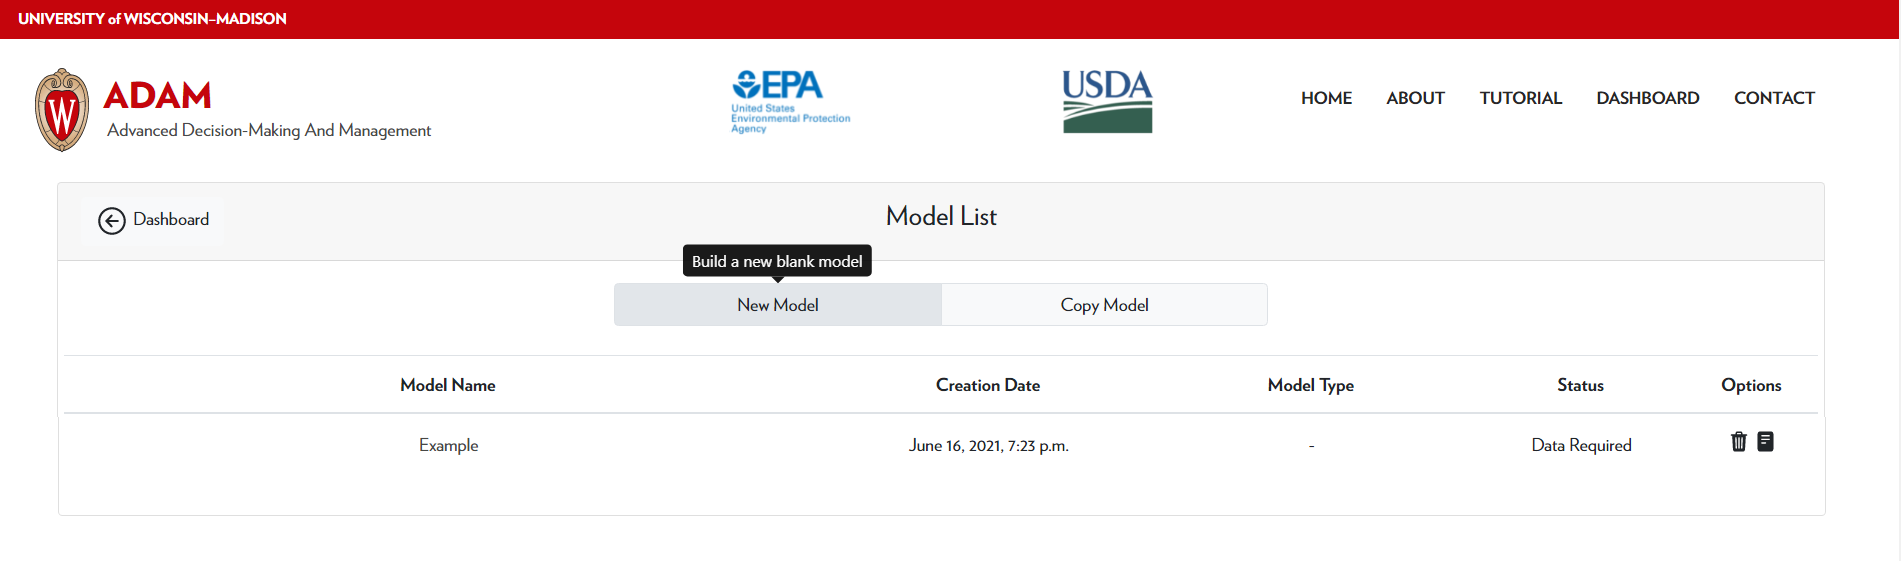Click the circled back arrow icon
The width and height of the screenshot is (1901, 561).
coord(111,220)
